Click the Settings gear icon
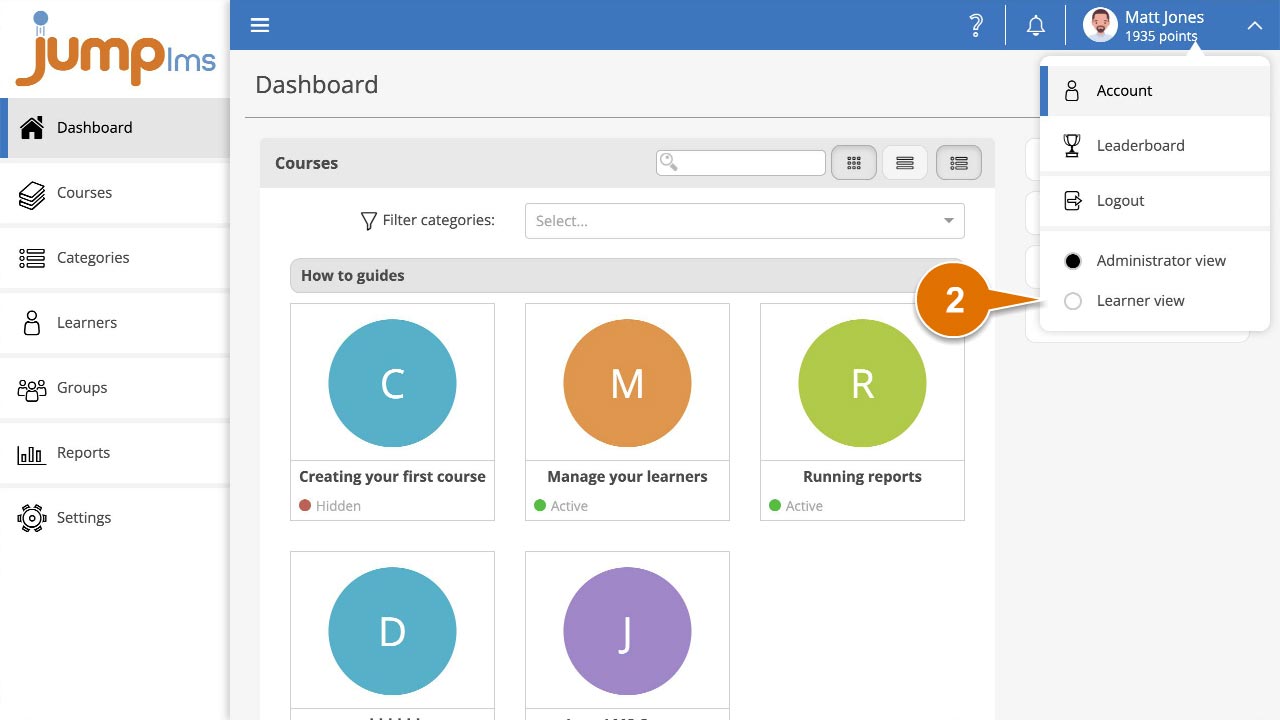 [32, 518]
